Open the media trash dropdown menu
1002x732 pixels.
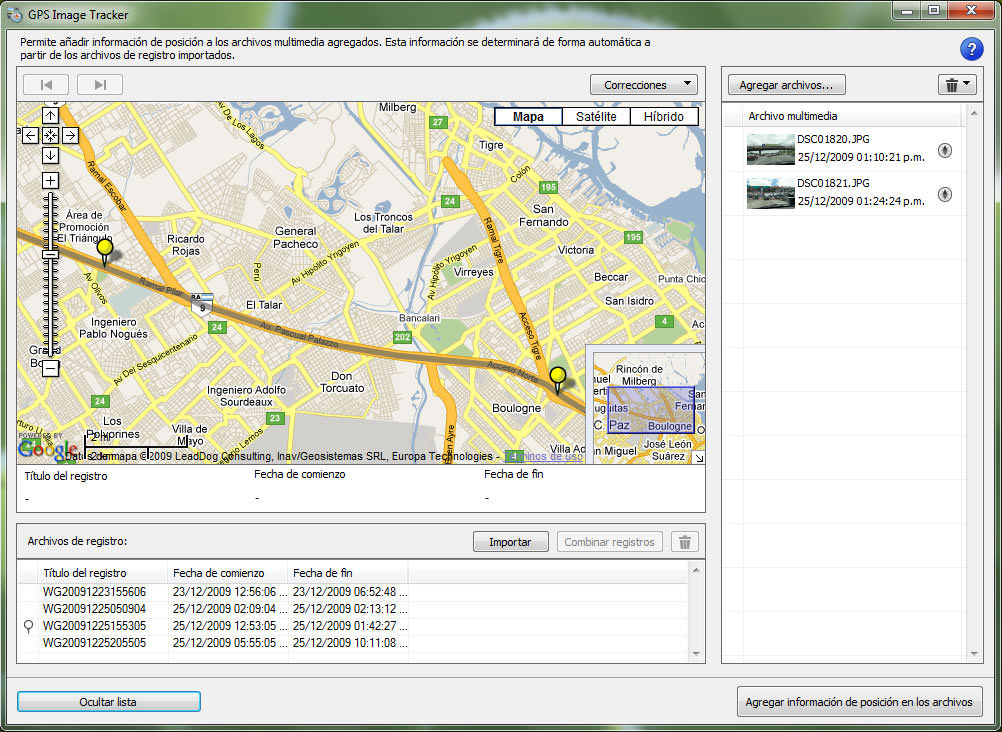pyautogui.click(x=957, y=84)
